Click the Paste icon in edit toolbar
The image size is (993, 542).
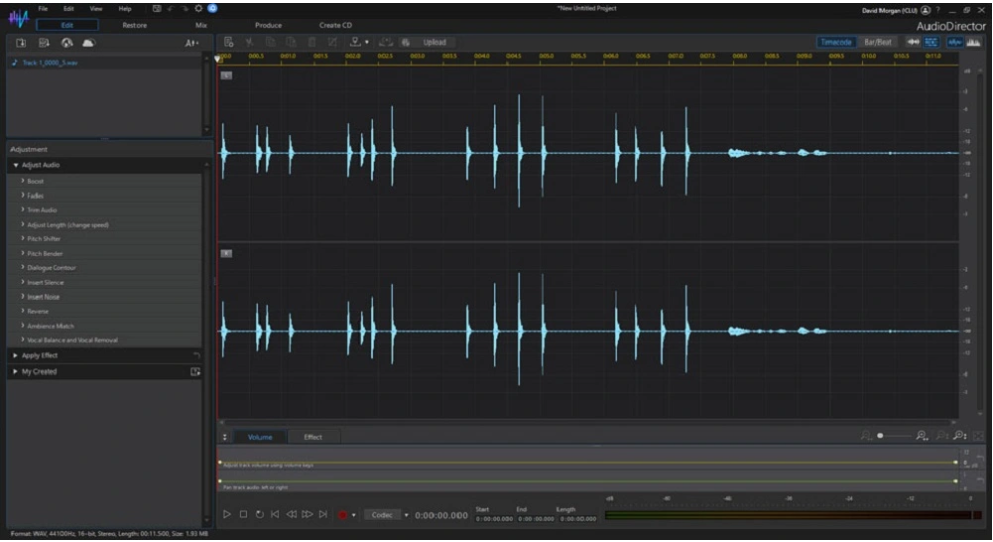[x=291, y=42]
